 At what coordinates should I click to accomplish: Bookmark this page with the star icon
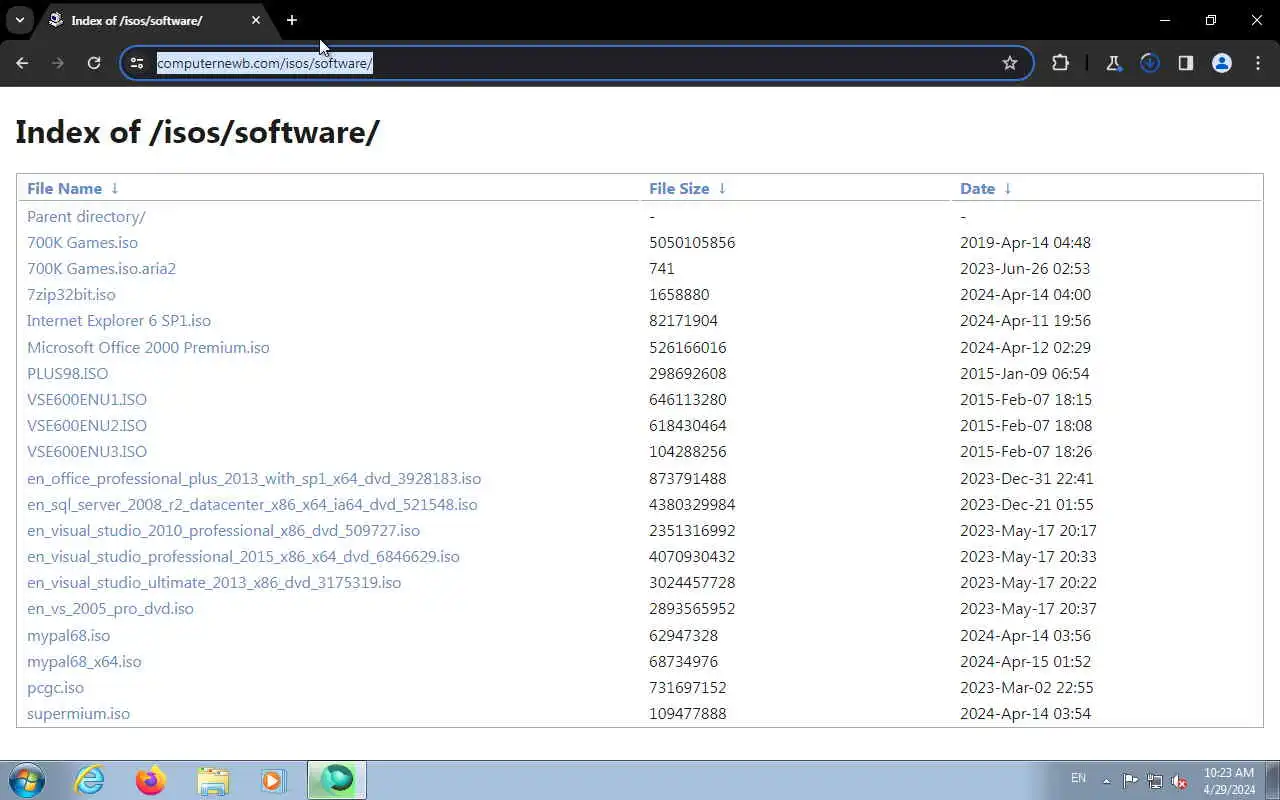click(x=1010, y=63)
